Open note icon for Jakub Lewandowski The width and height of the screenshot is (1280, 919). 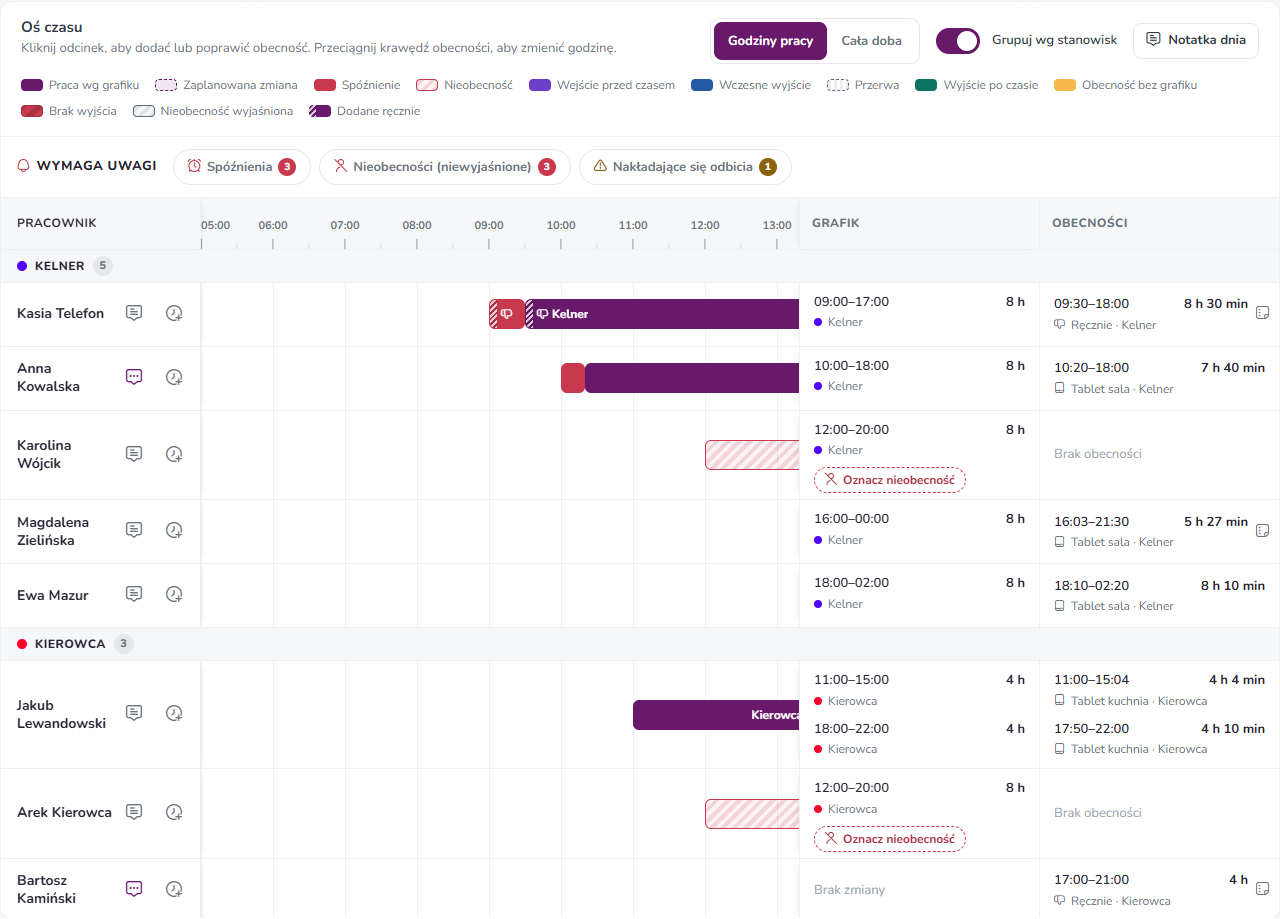(x=134, y=713)
